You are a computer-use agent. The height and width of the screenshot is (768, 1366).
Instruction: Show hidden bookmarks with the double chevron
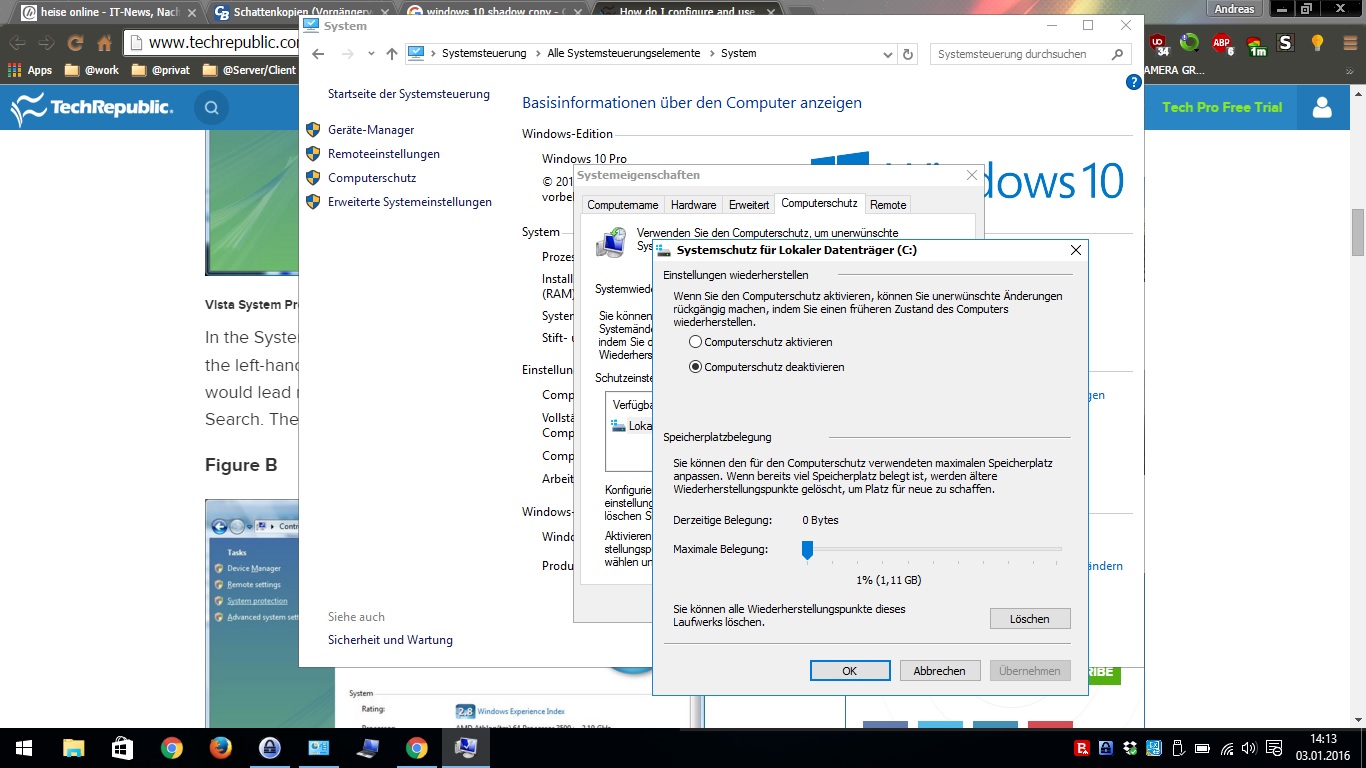1352,71
